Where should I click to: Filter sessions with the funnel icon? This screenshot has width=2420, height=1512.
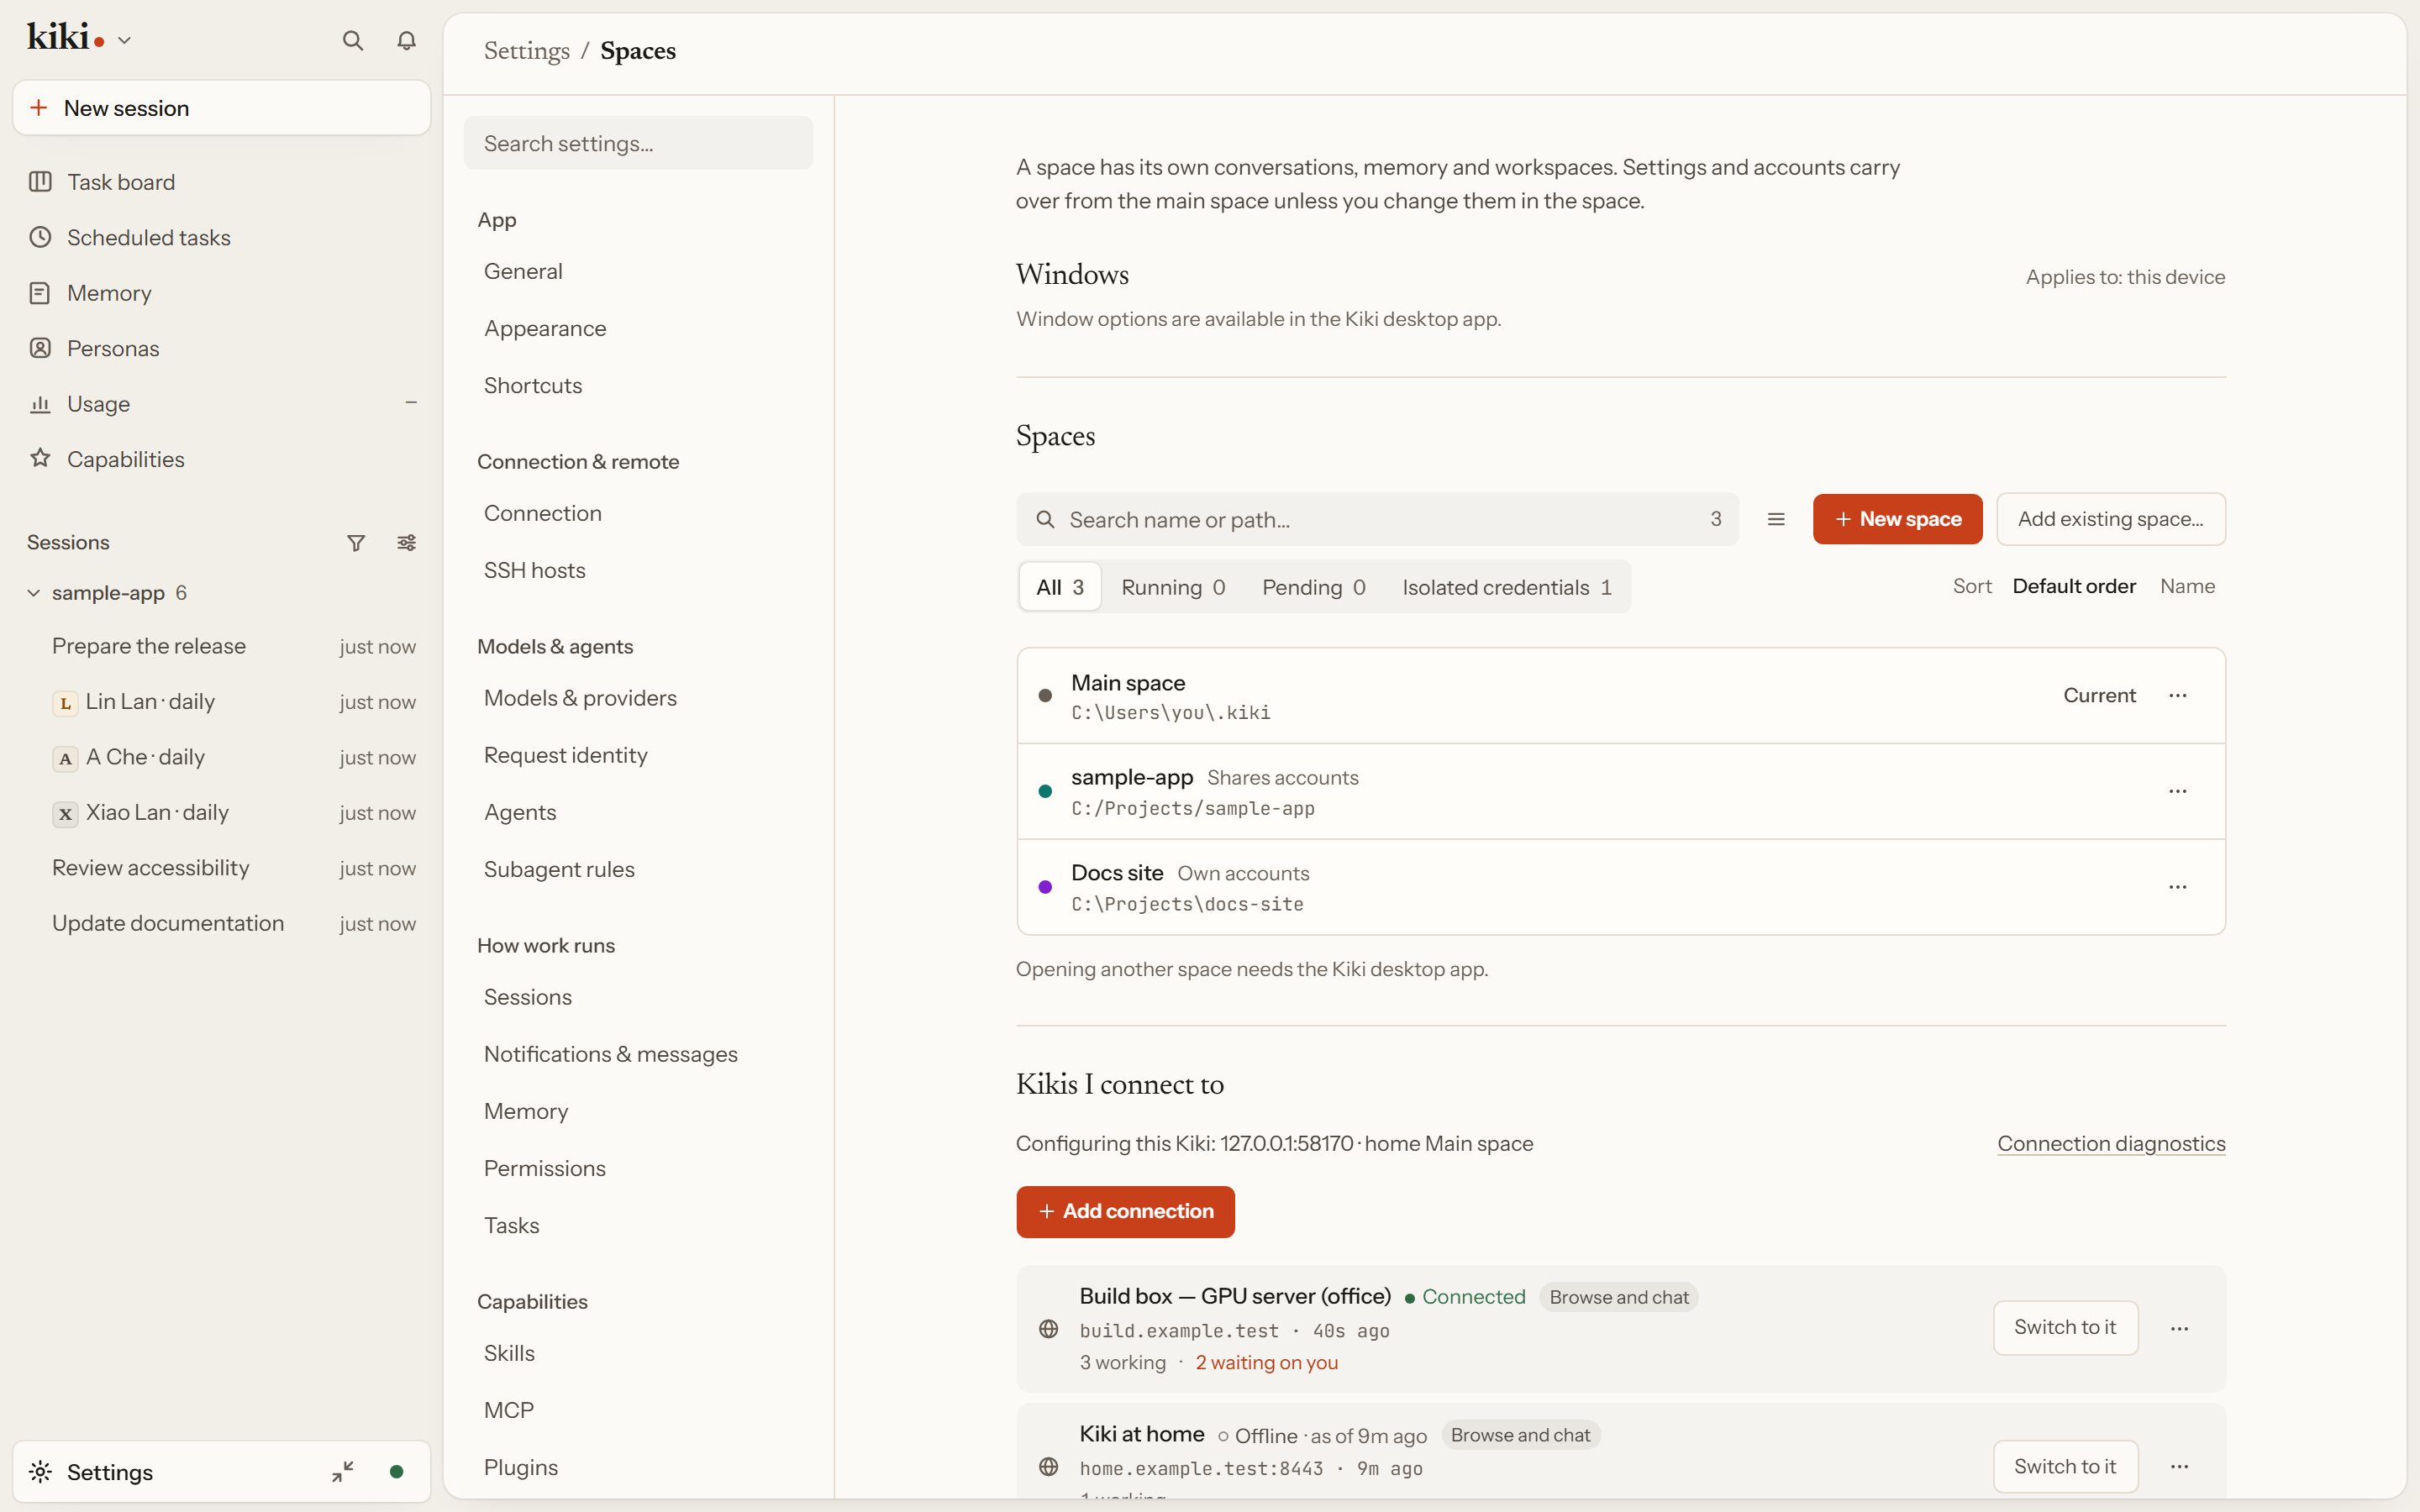coord(356,543)
